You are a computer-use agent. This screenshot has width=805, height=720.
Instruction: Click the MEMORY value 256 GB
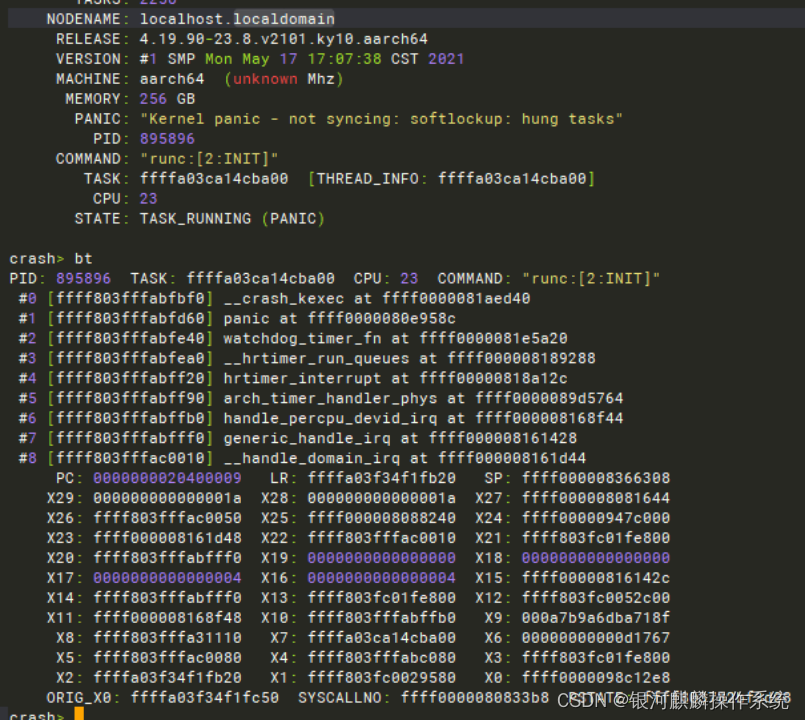click(167, 99)
